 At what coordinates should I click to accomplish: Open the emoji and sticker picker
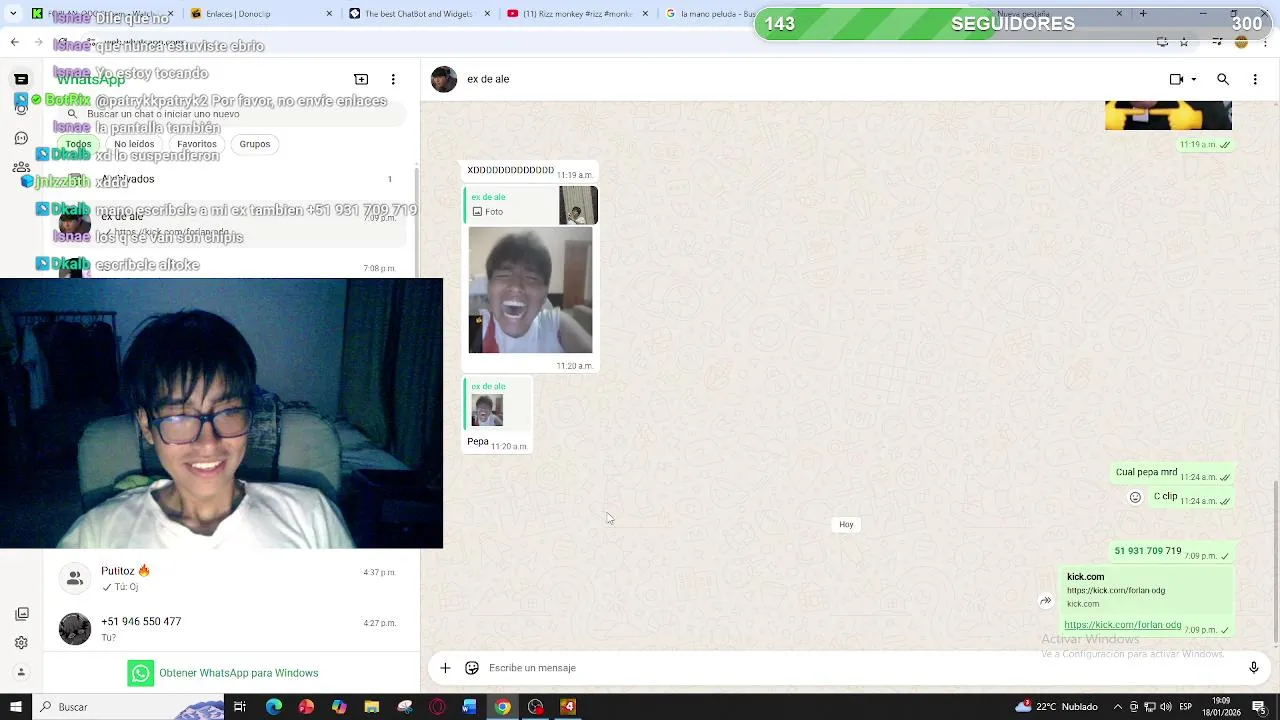tap(472, 668)
